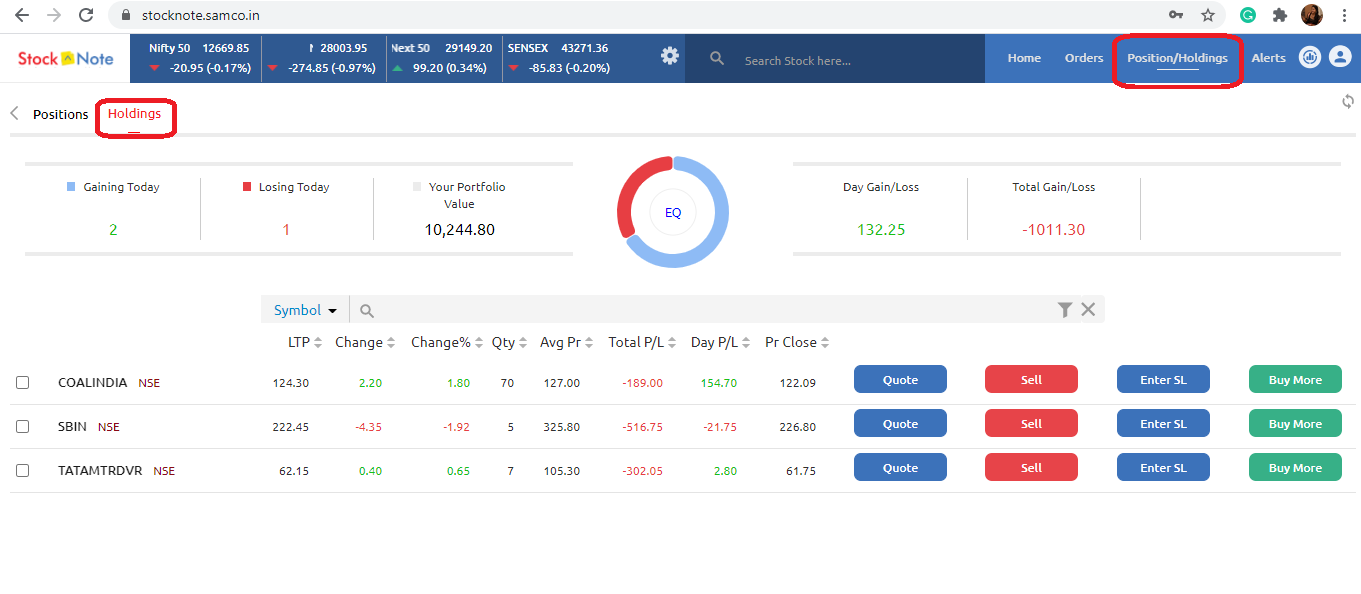Select the Holdings tab
The height and width of the screenshot is (594, 1361).
click(x=134, y=114)
